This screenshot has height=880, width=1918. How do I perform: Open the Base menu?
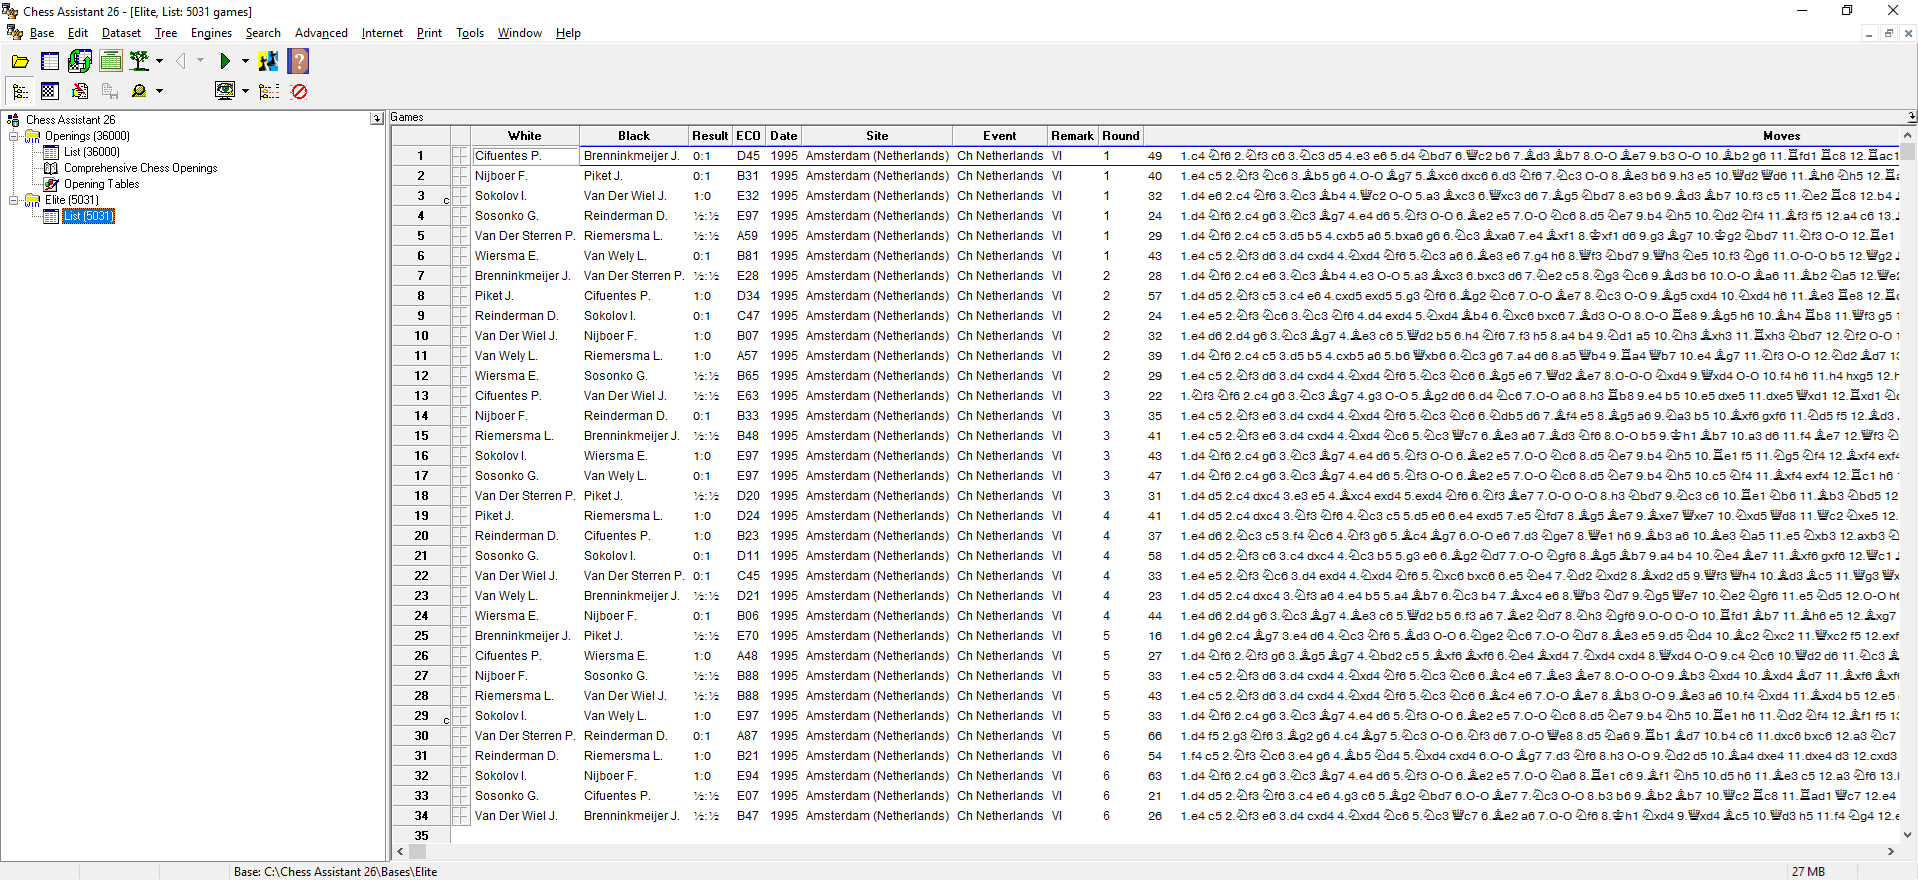(x=42, y=33)
